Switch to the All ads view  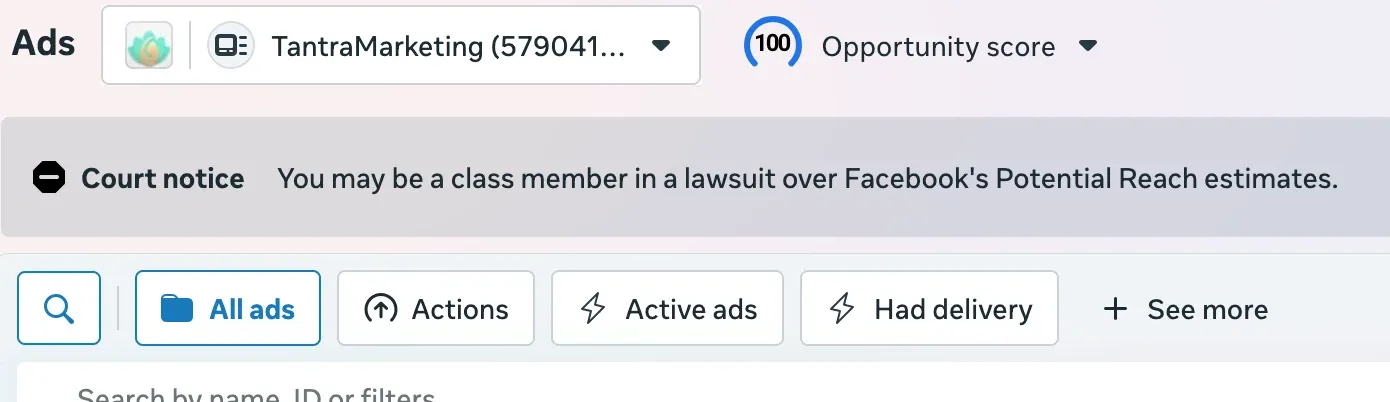click(228, 308)
